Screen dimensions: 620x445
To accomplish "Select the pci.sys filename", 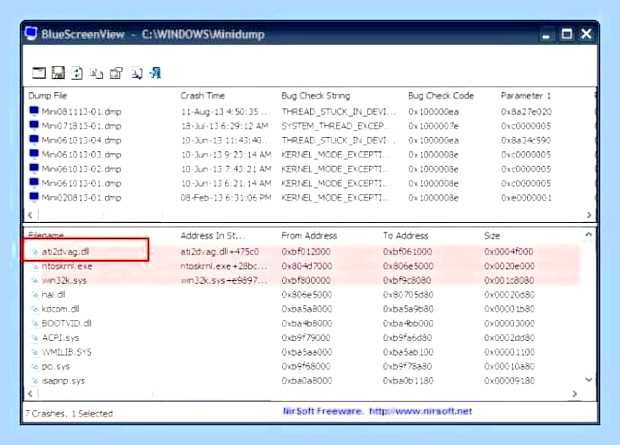I will coord(56,367).
